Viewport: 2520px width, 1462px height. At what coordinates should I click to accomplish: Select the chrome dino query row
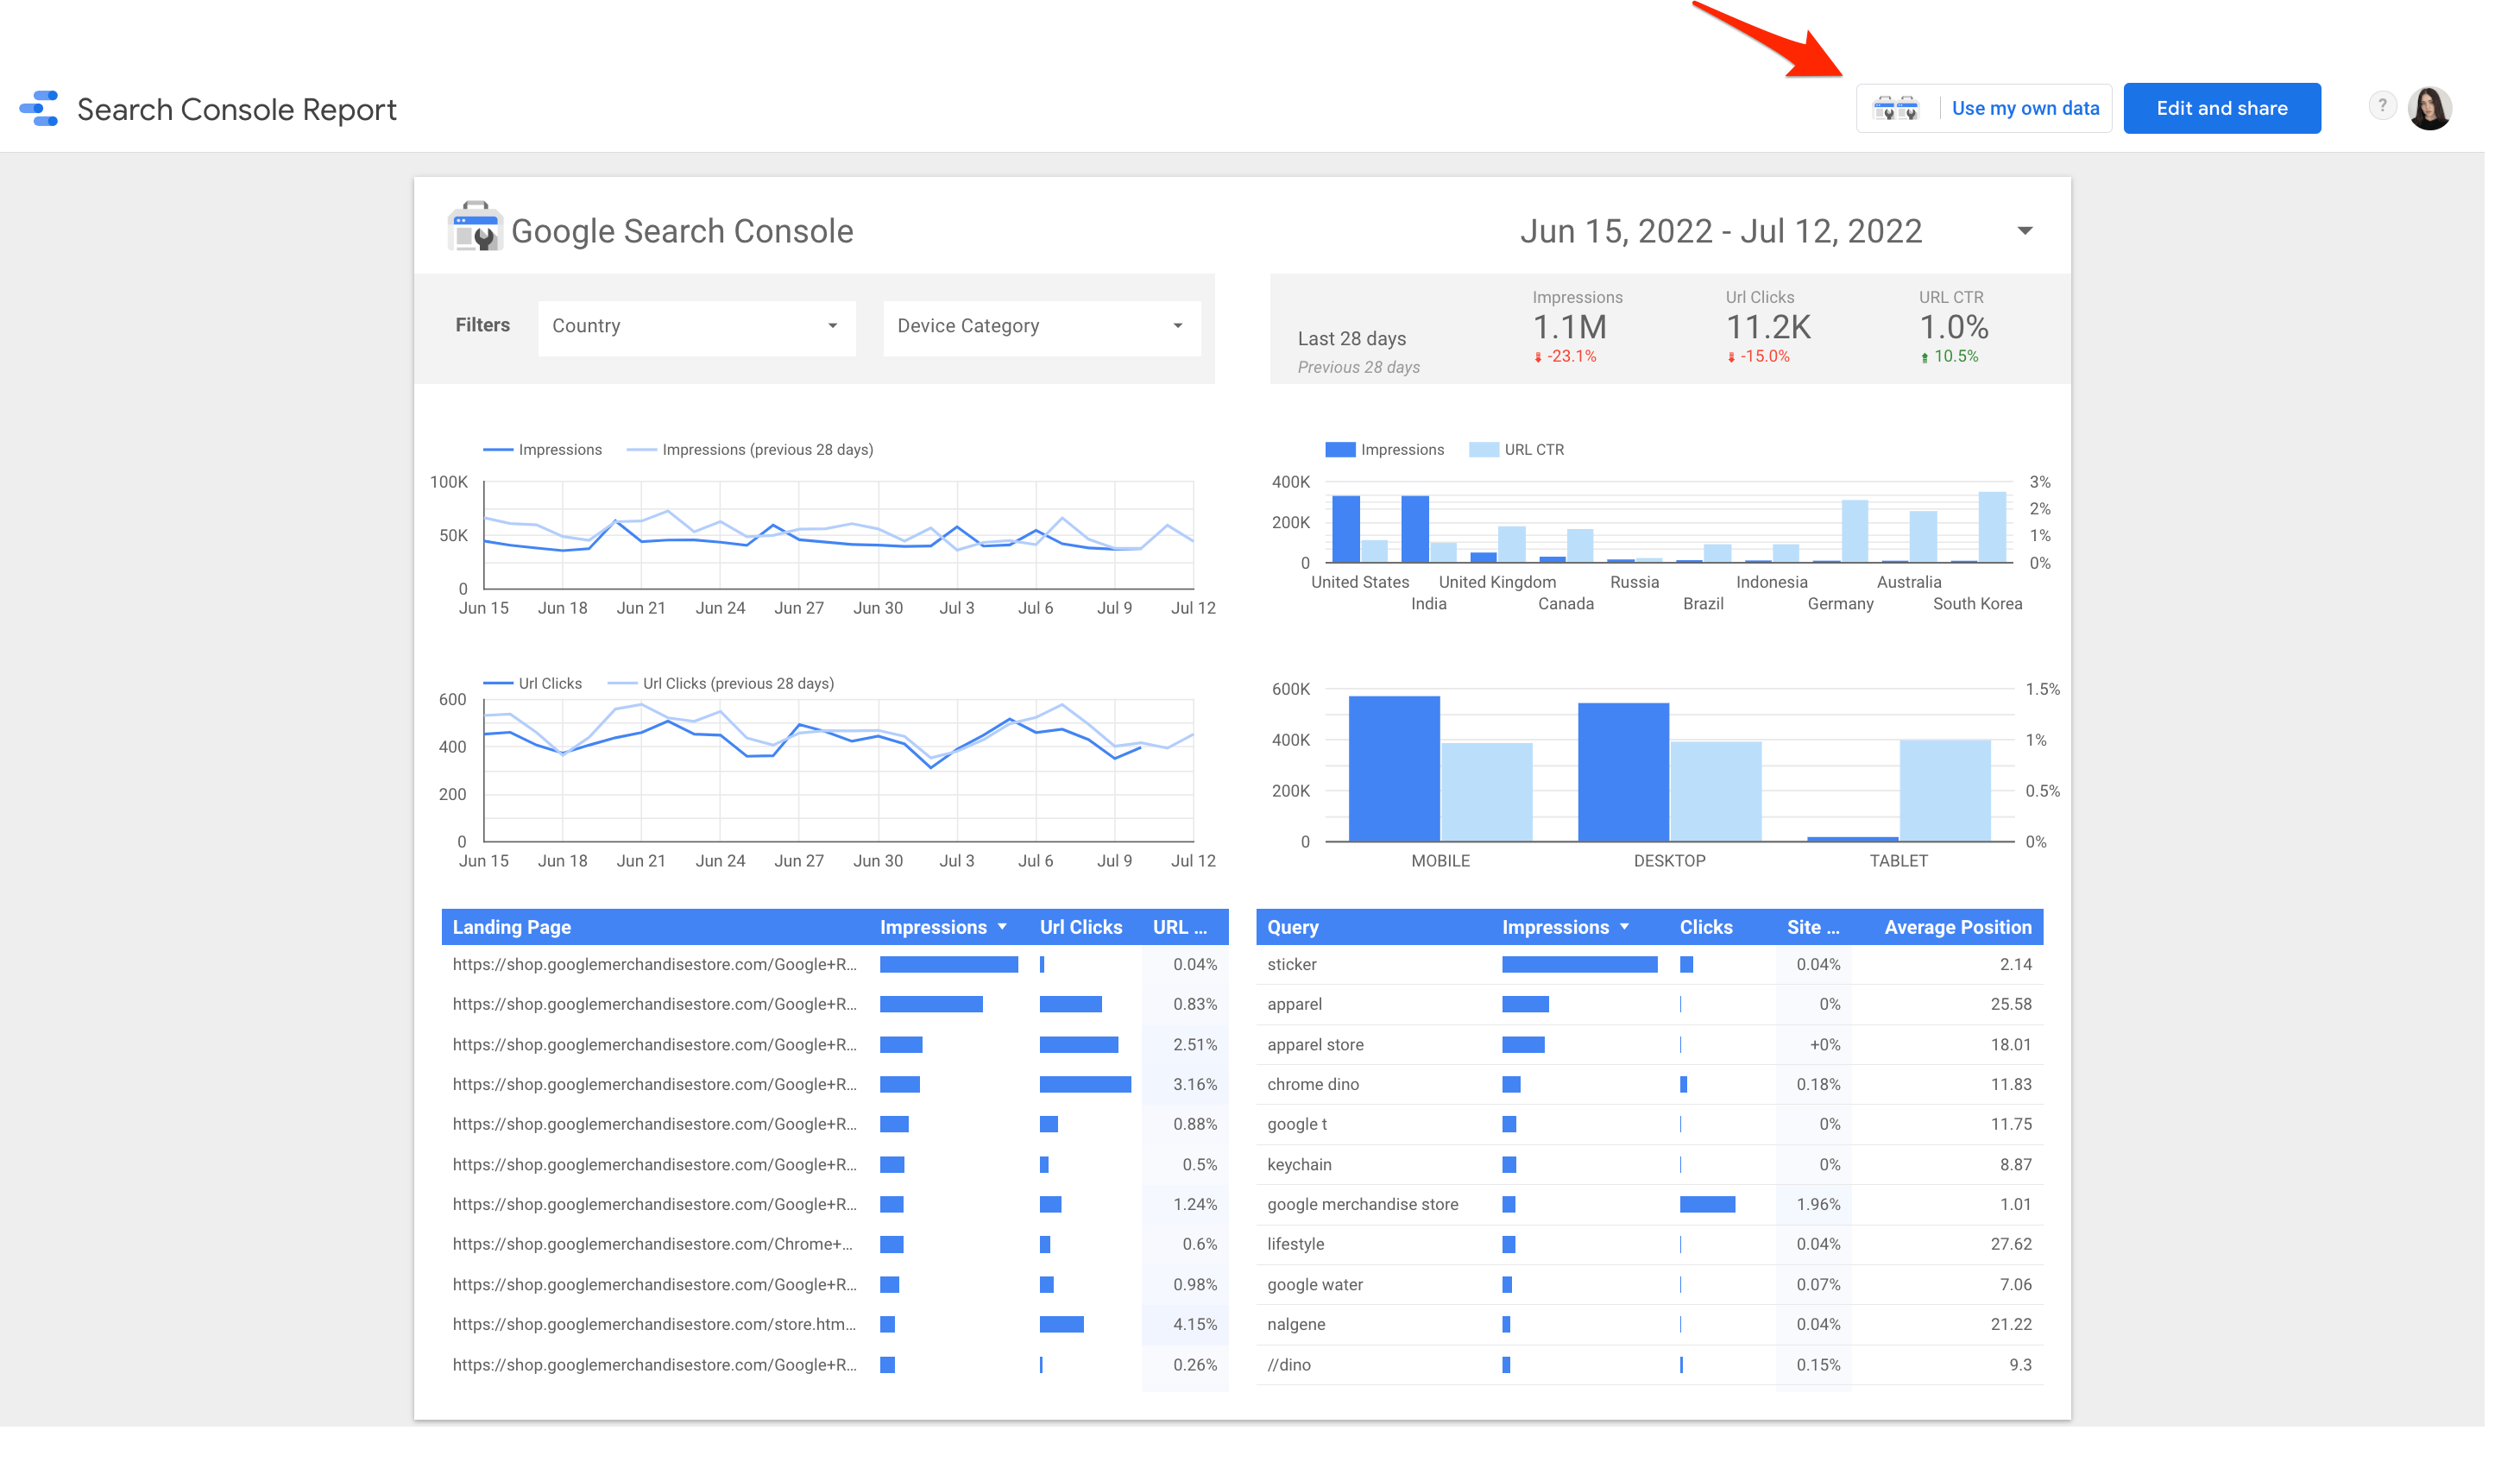coord(1649,1085)
